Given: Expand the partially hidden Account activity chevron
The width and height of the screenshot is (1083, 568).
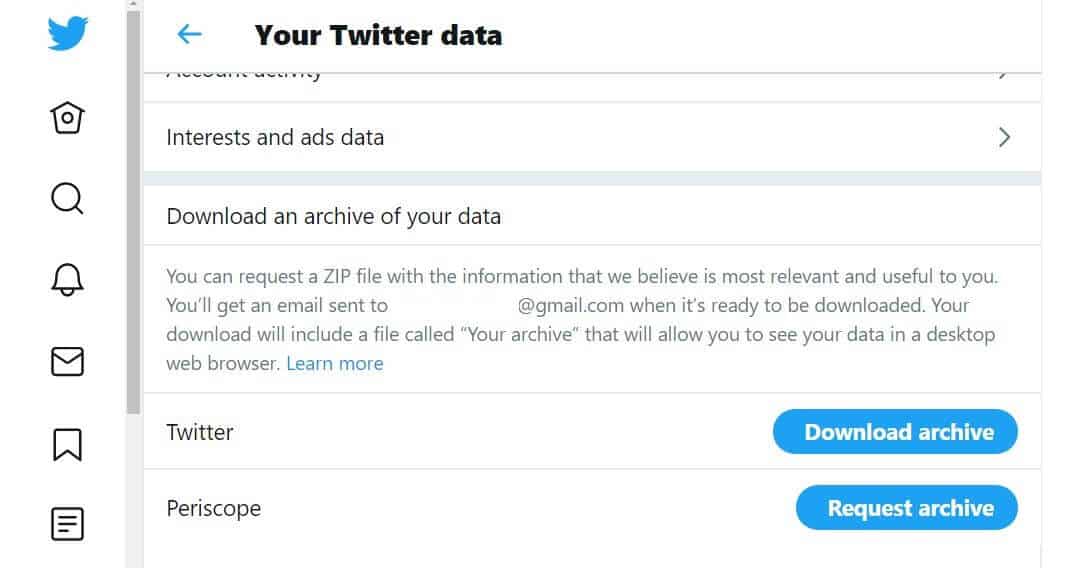Looking at the screenshot, I should (x=1004, y=73).
